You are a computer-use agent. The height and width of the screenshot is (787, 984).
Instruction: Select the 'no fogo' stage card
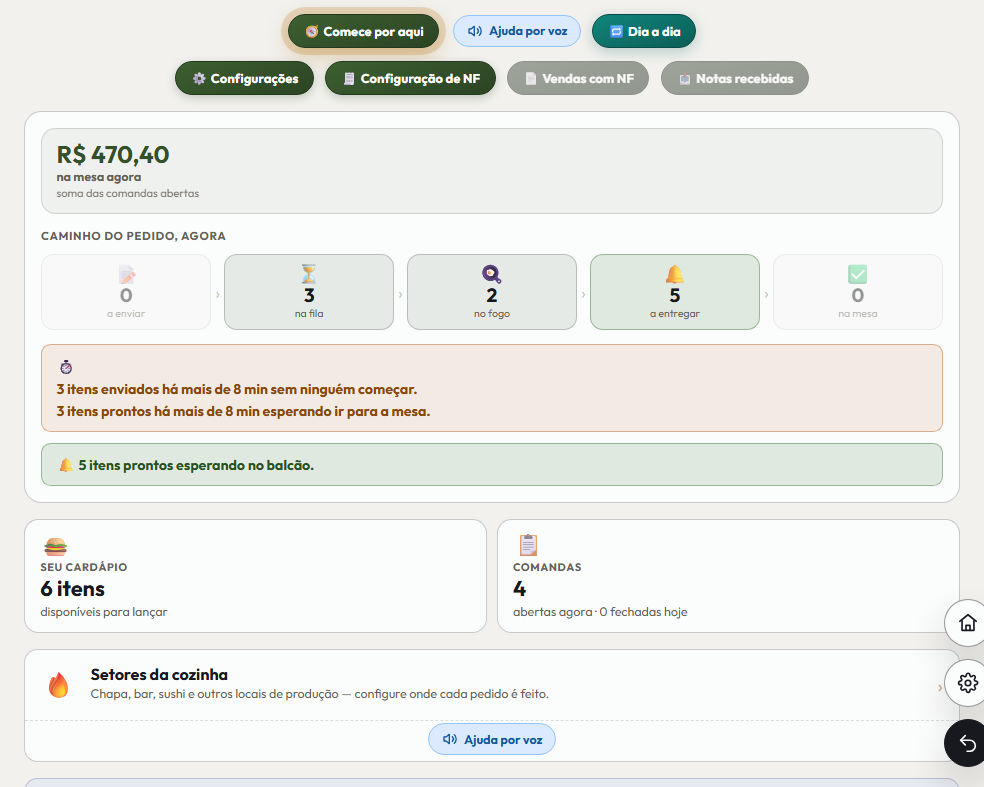coord(492,292)
